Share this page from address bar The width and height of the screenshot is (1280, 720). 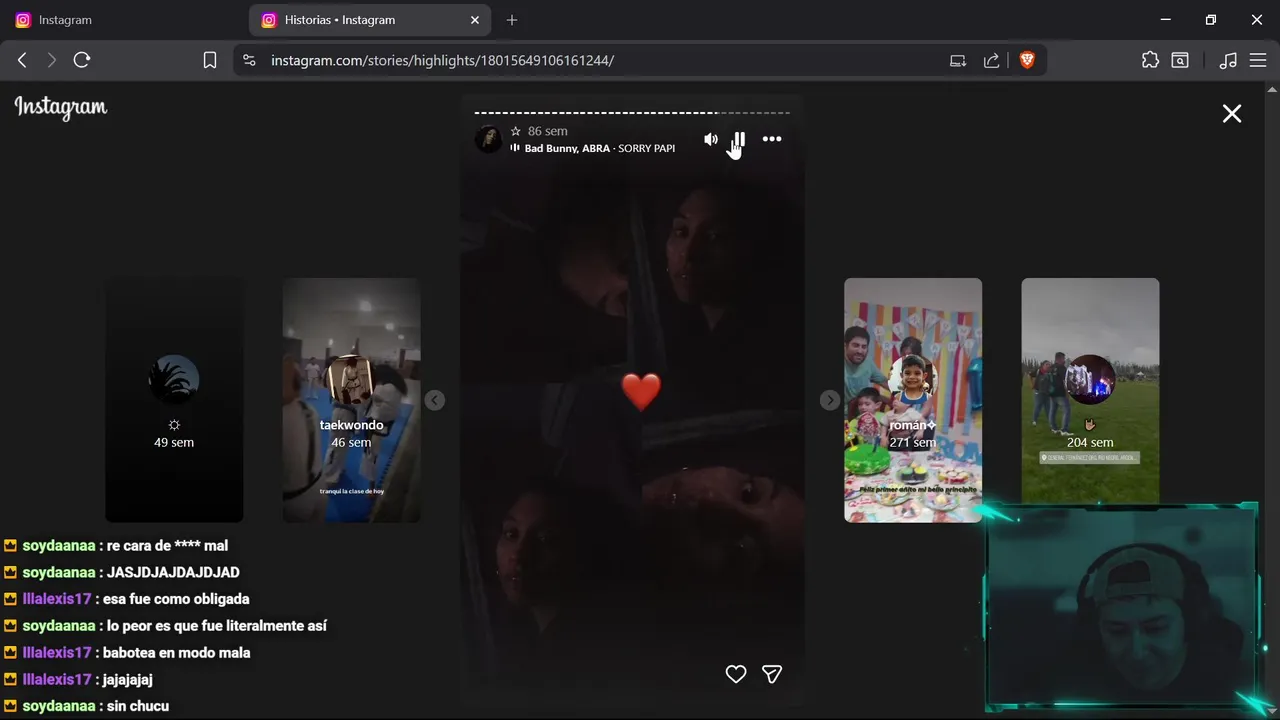click(x=991, y=60)
